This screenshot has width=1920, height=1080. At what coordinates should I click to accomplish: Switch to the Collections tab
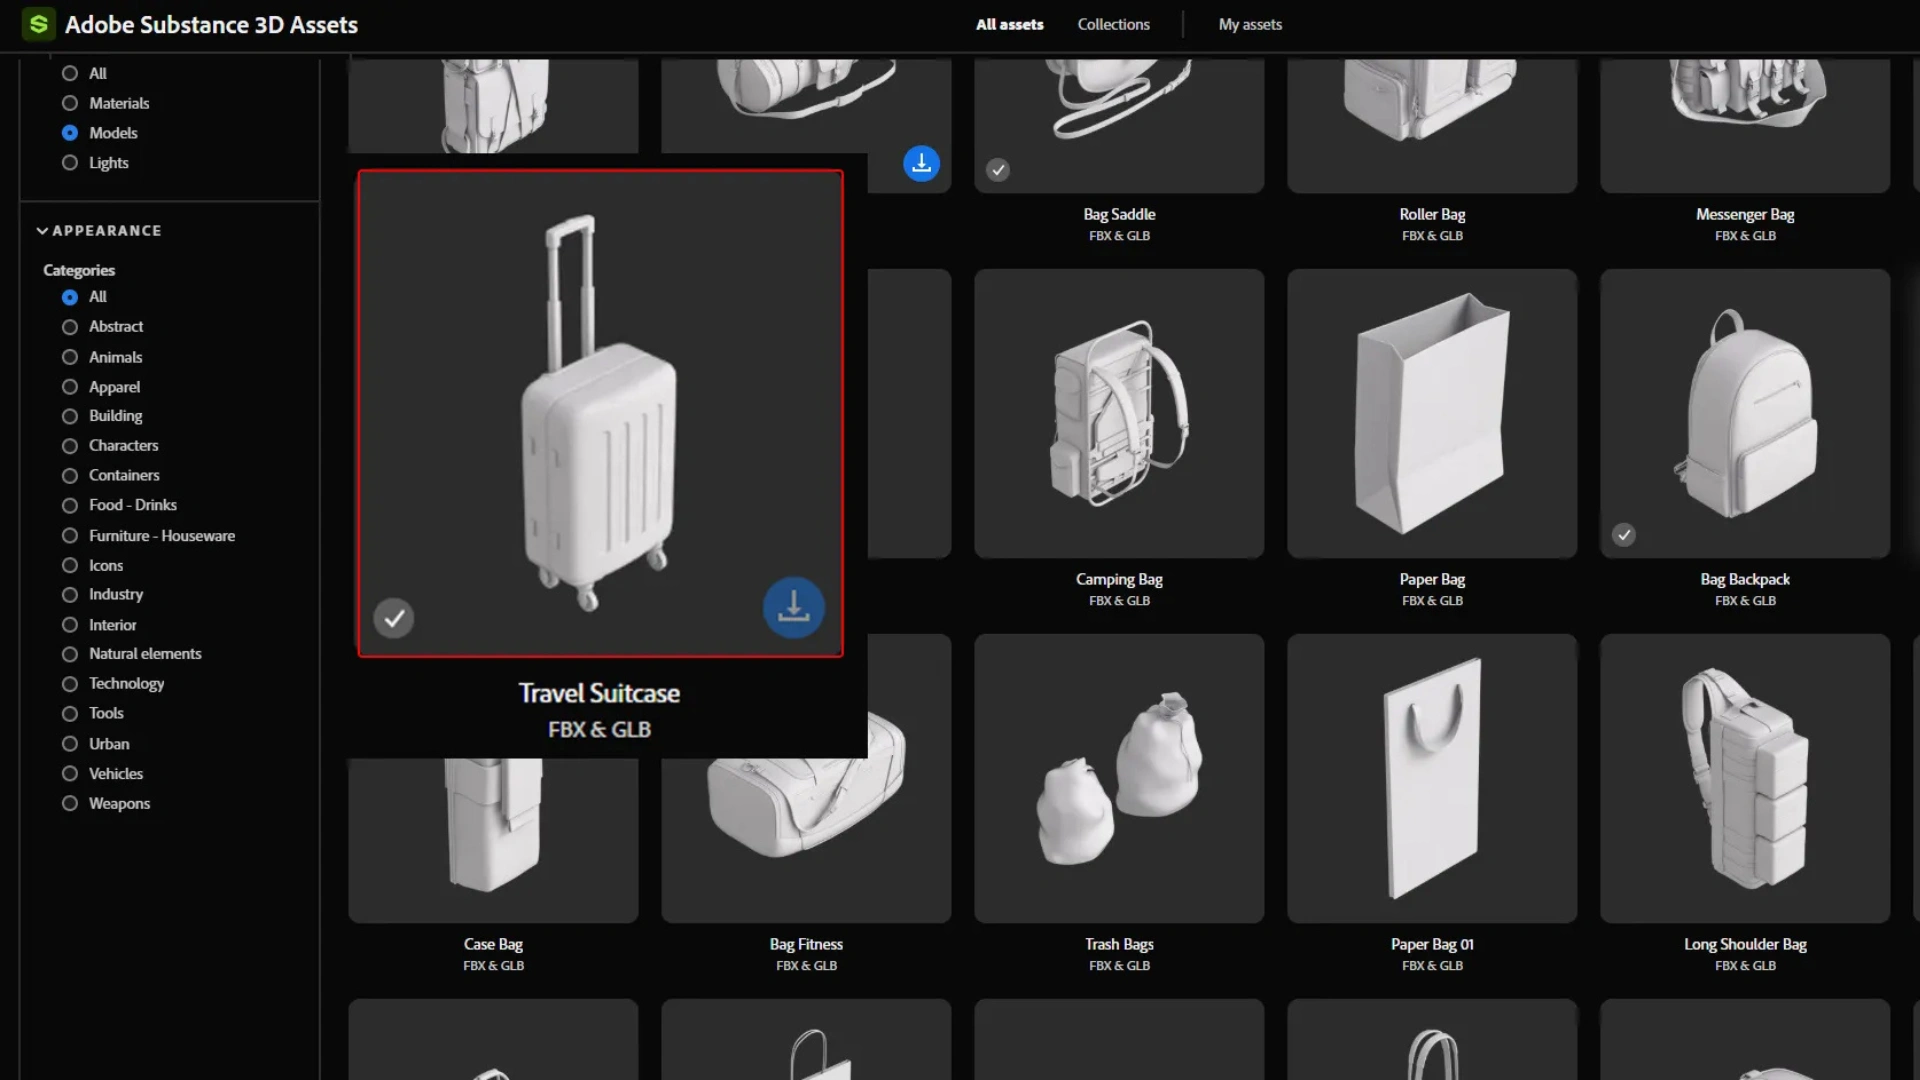pyautogui.click(x=1113, y=24)
